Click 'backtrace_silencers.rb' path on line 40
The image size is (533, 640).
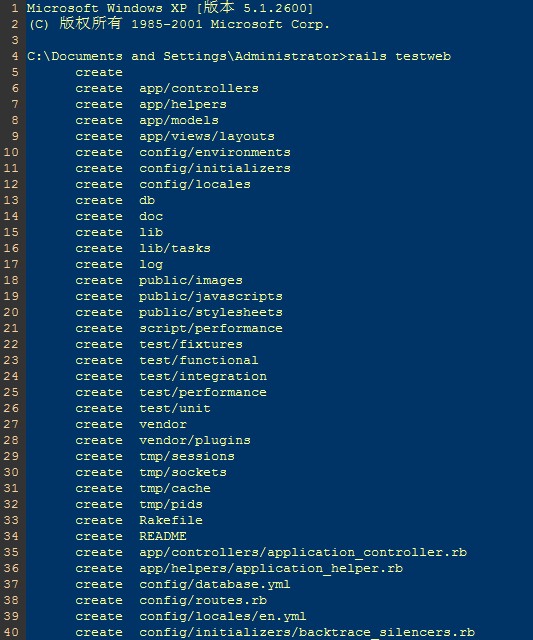point(386,633)
